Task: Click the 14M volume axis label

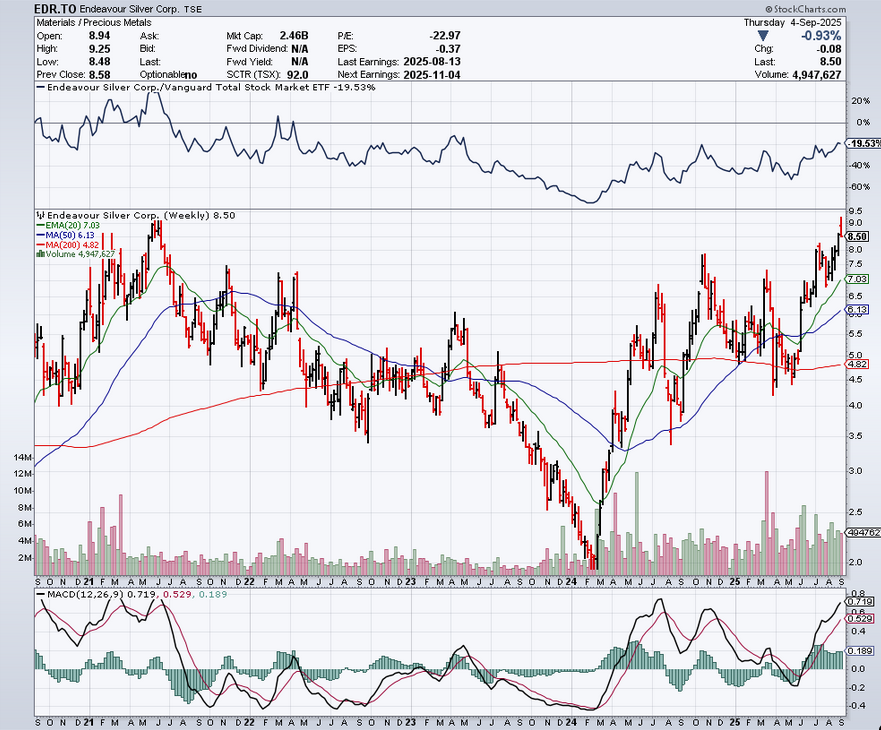Action: pos(24,457)
